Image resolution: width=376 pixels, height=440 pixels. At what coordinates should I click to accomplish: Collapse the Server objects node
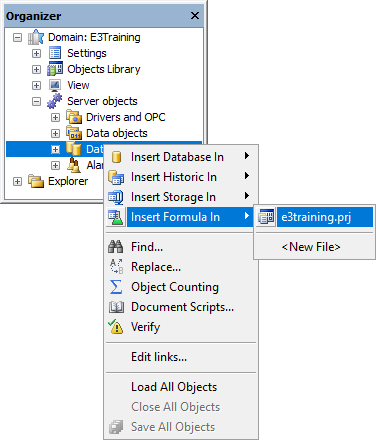click(36, 101)
